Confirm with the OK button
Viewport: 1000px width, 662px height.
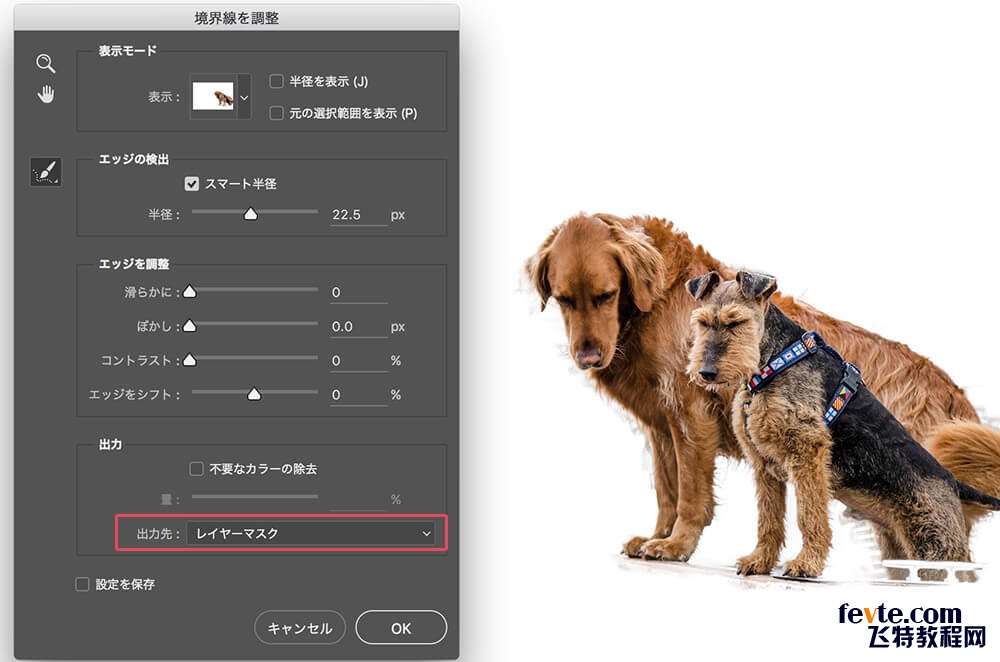coord(401,628)
